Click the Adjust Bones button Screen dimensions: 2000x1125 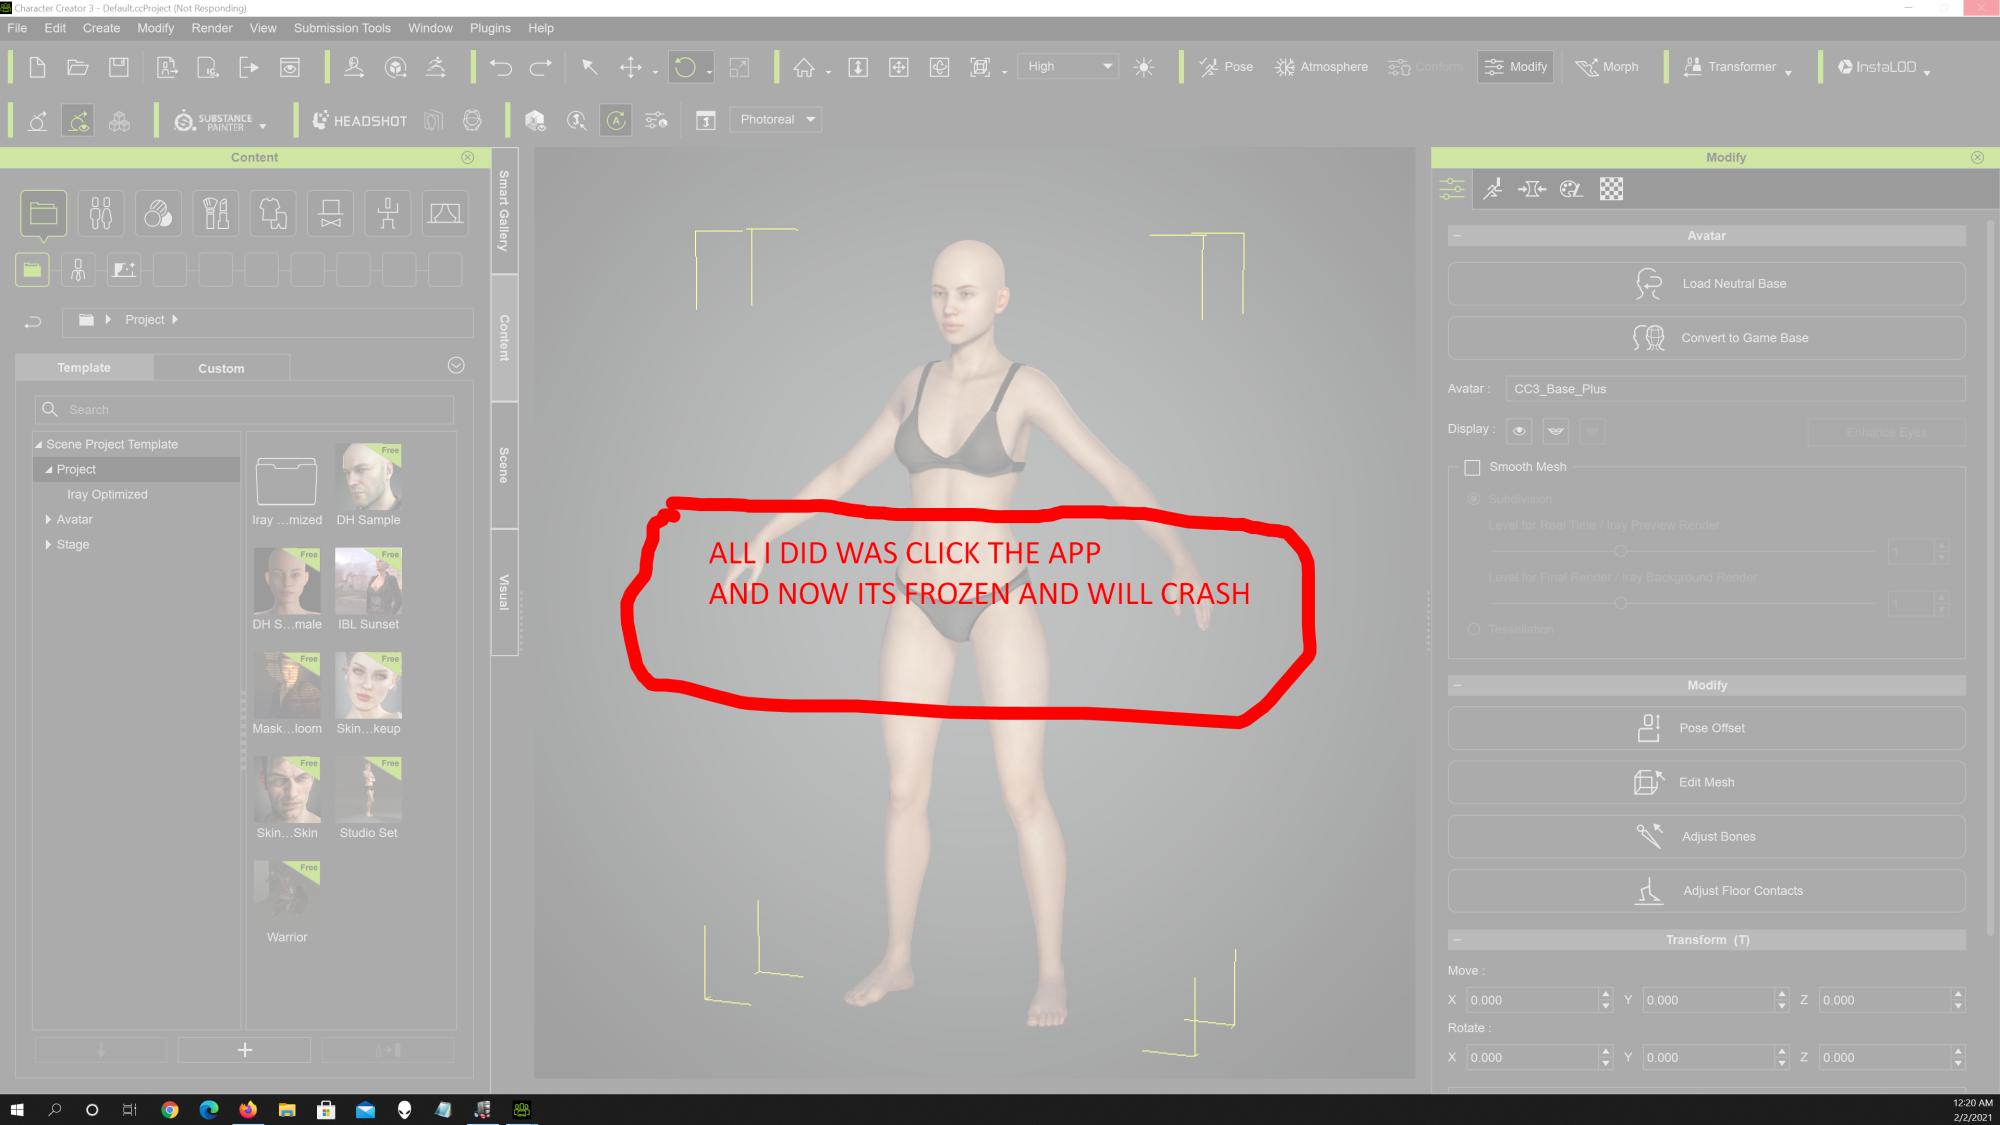point(1706,837)
